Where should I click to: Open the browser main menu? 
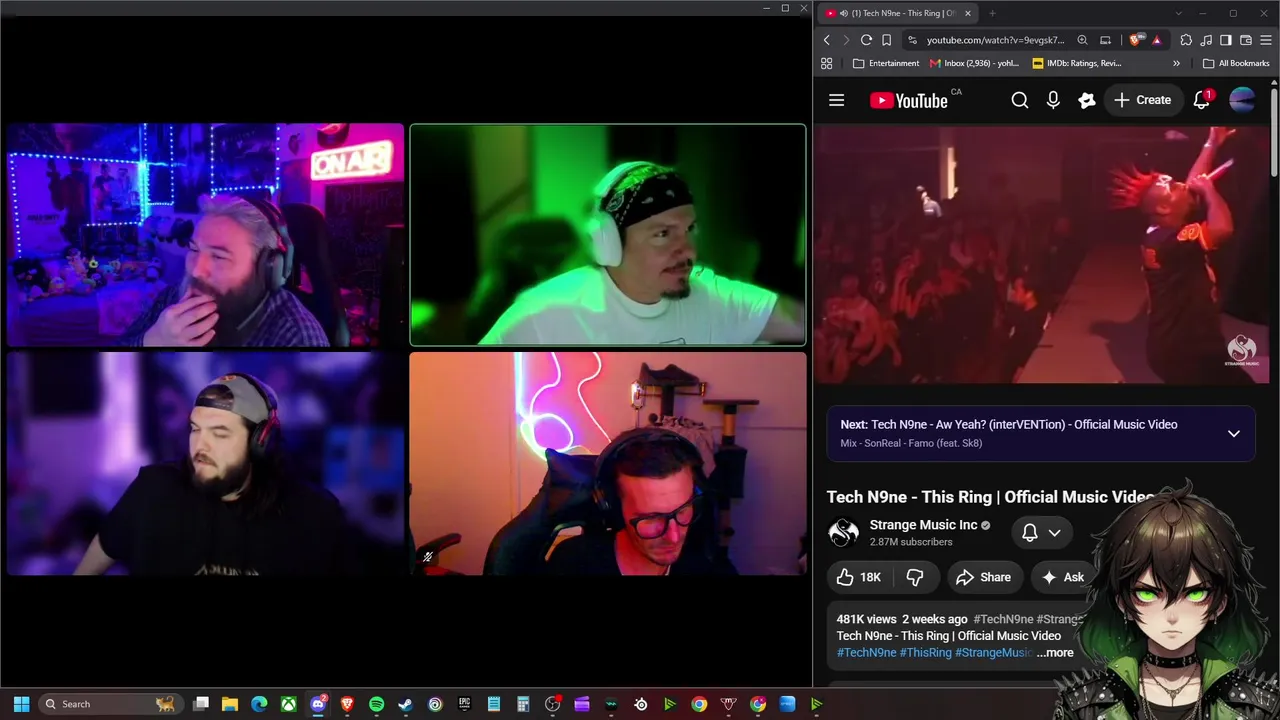[1266, 40]
